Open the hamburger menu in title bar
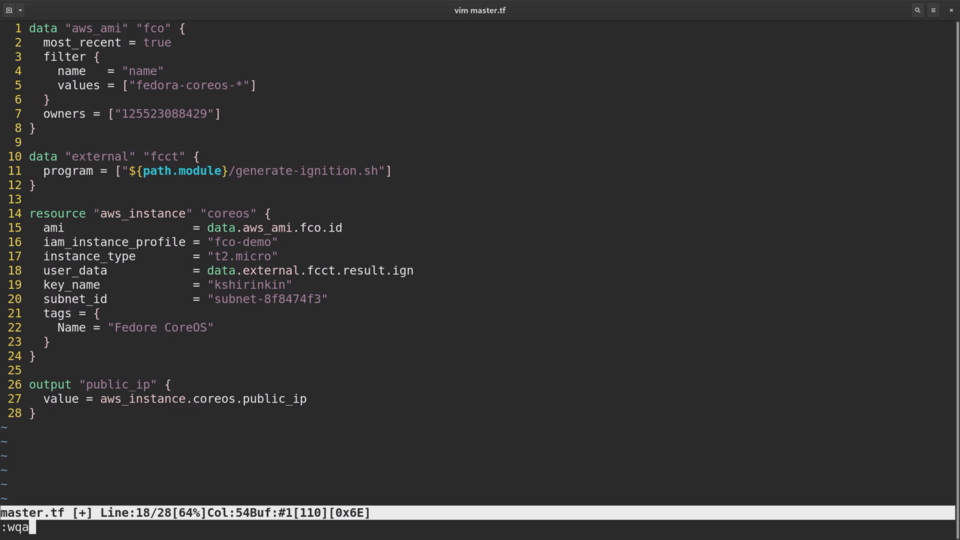 [x=933, y=10]
